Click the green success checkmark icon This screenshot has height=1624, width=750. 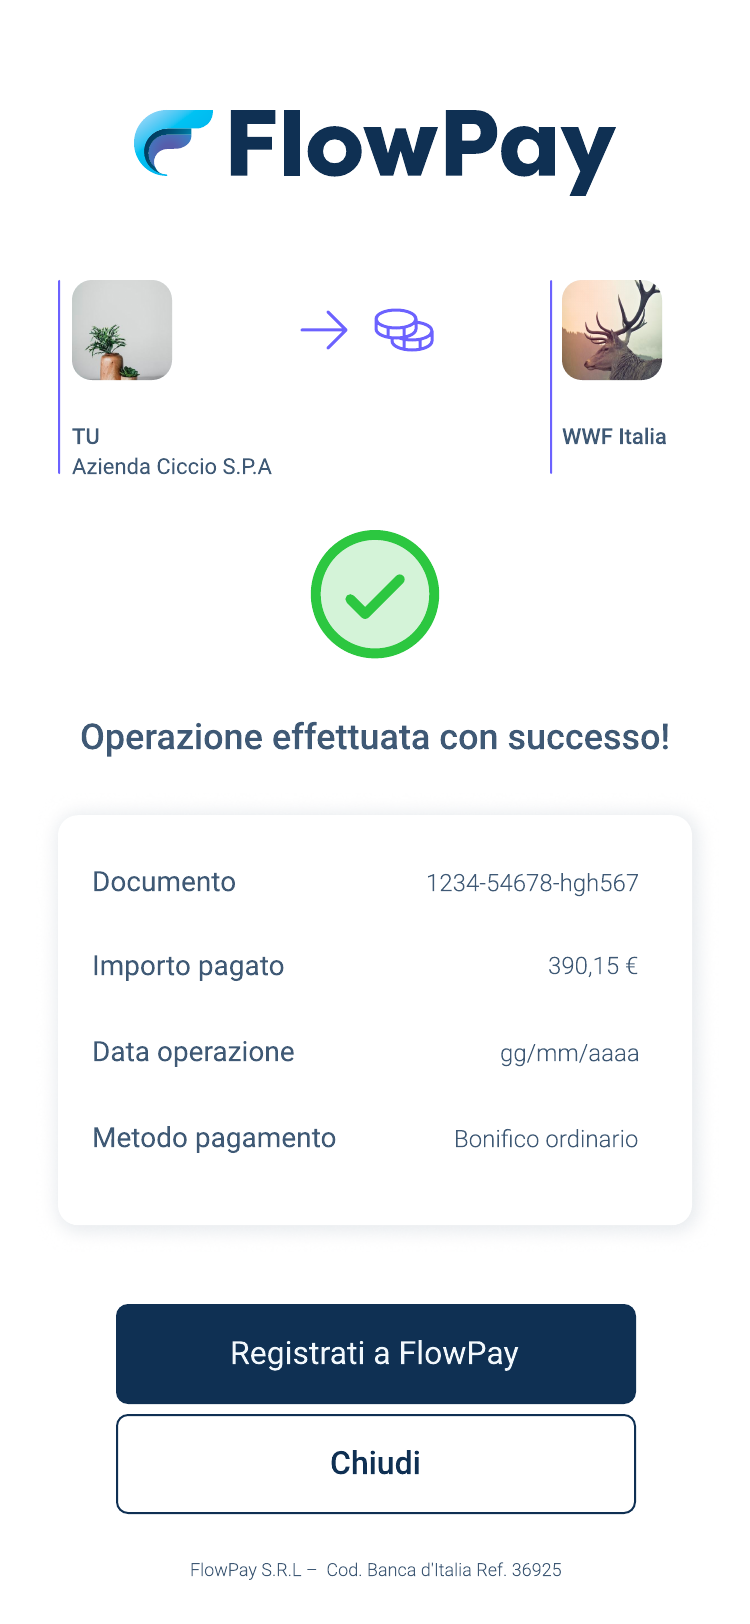tap(375, 594)
